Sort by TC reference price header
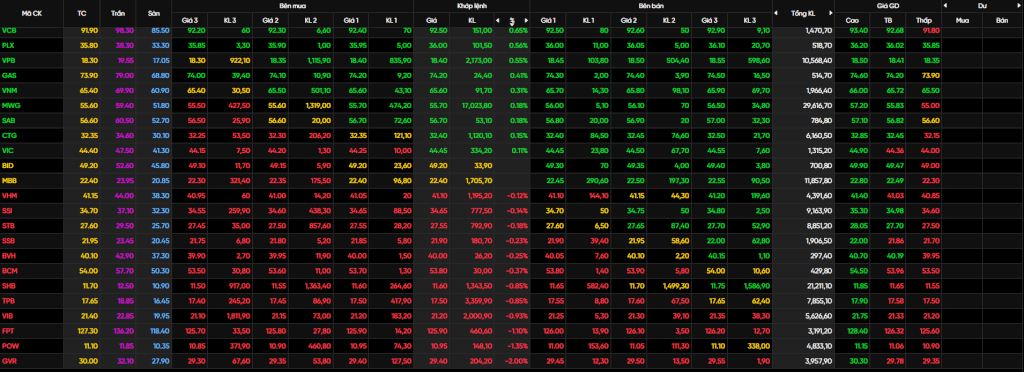1024x372 pixels. coord(82,12)
